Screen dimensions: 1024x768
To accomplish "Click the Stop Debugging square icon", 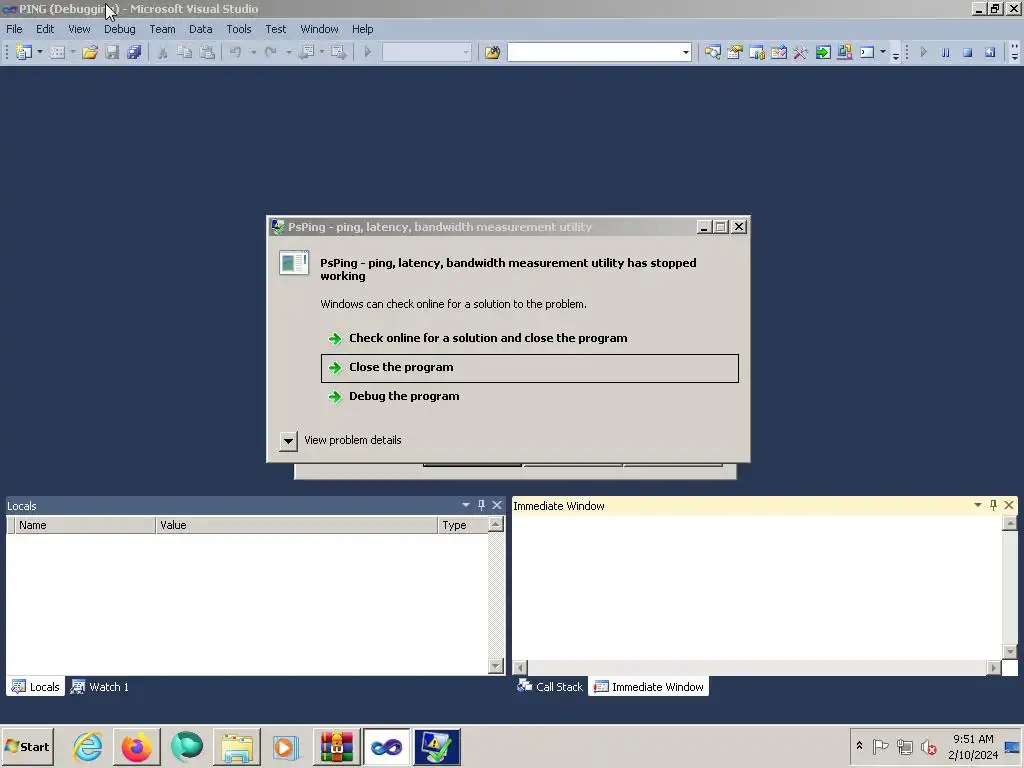I will click(x=968, y=52).
